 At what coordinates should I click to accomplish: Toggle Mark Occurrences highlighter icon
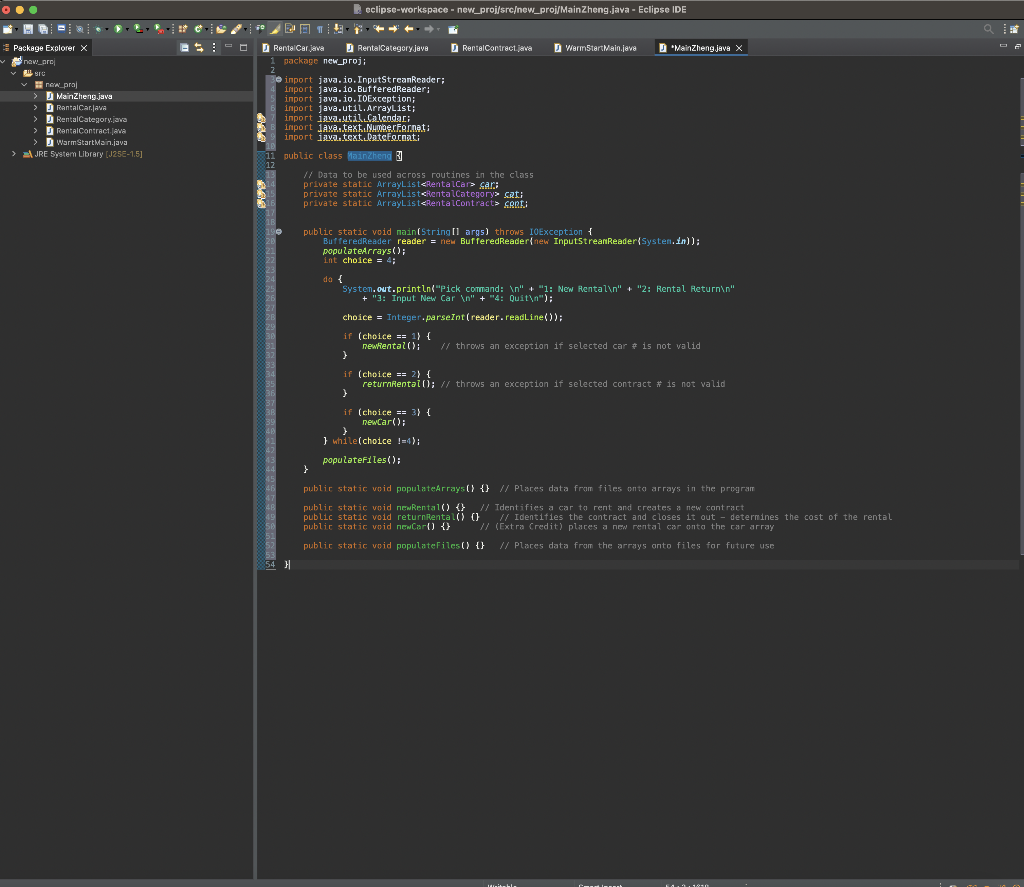[x=275, y=28]
